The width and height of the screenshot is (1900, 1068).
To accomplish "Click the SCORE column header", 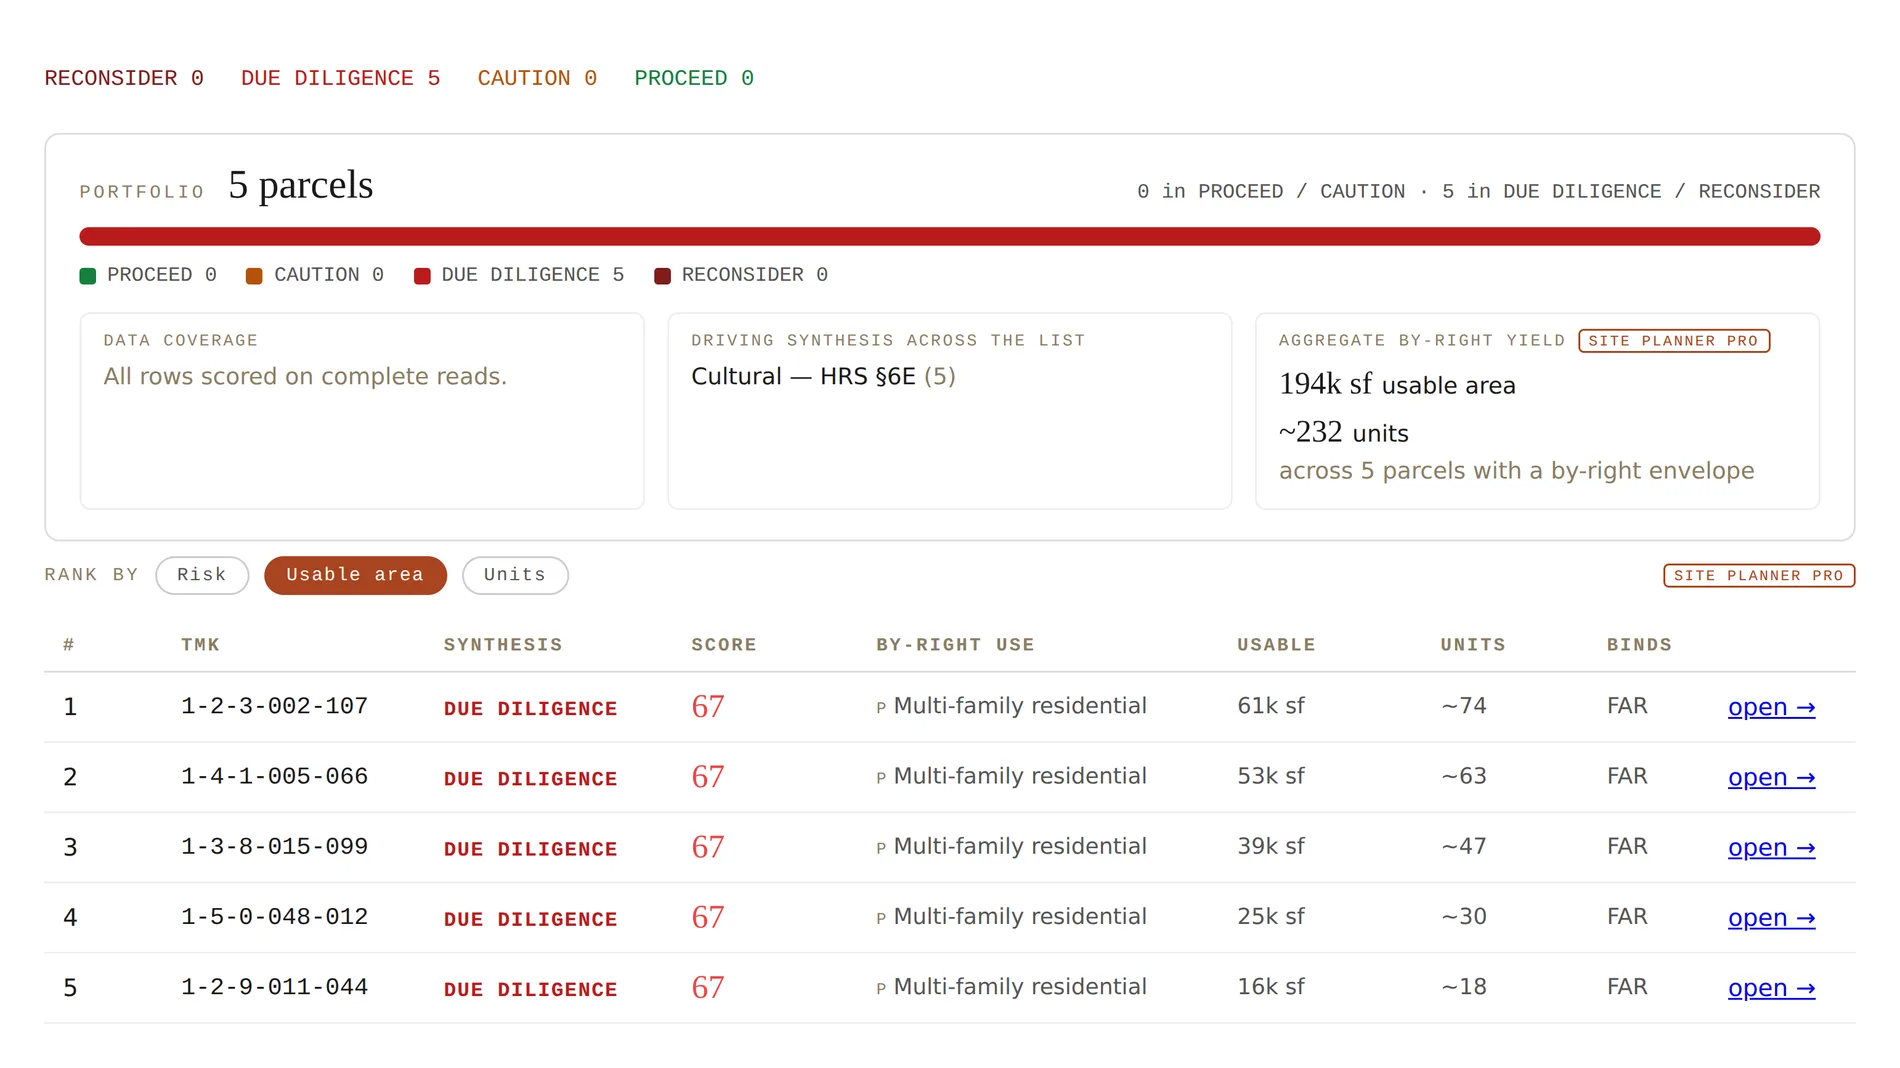I will coord(724,645).
